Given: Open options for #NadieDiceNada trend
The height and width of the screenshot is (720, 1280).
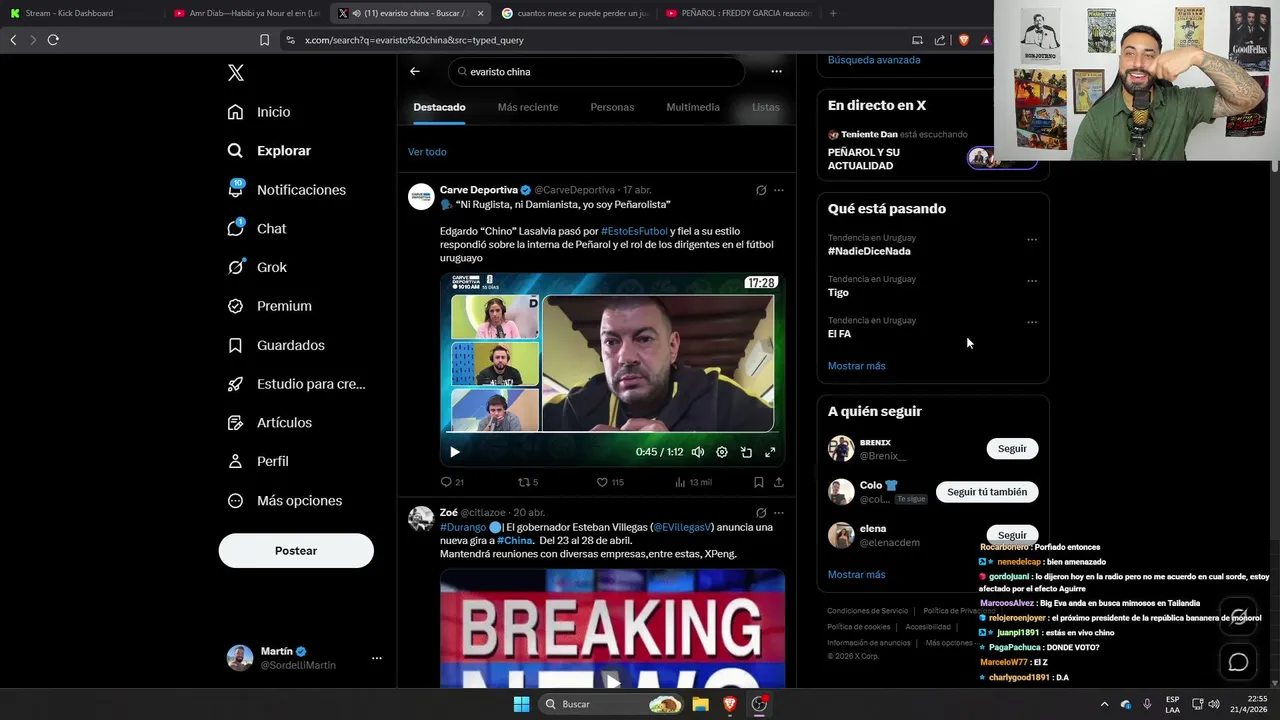Looking at the screenshot, I should [x=1032, y=240].
